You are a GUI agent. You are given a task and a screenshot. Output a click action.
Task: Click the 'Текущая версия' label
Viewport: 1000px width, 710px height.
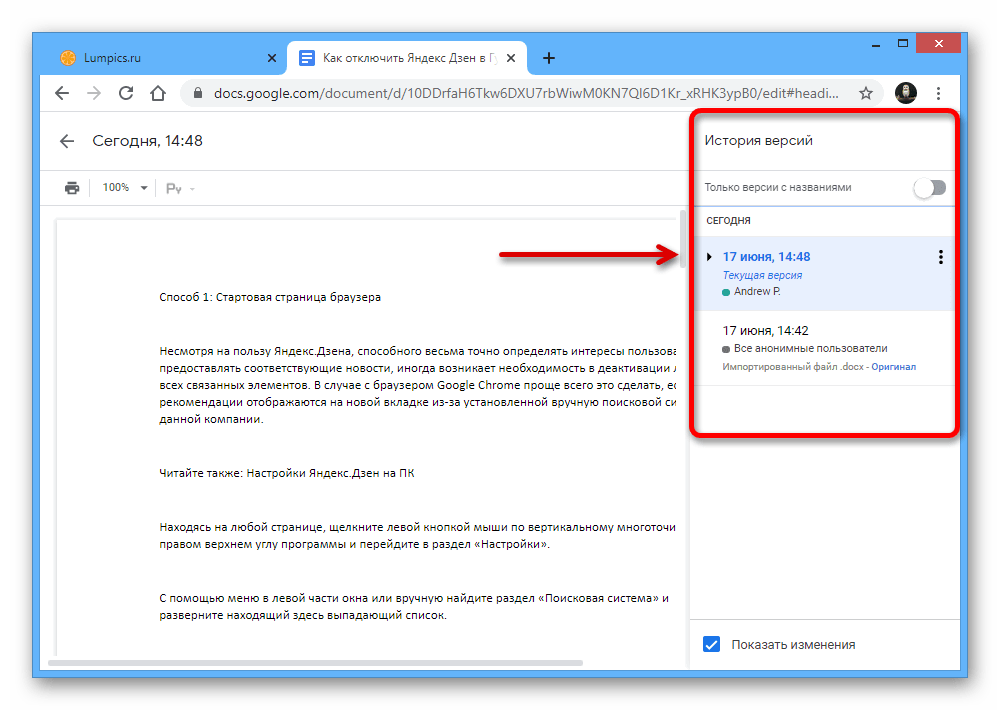pos(762,275)
